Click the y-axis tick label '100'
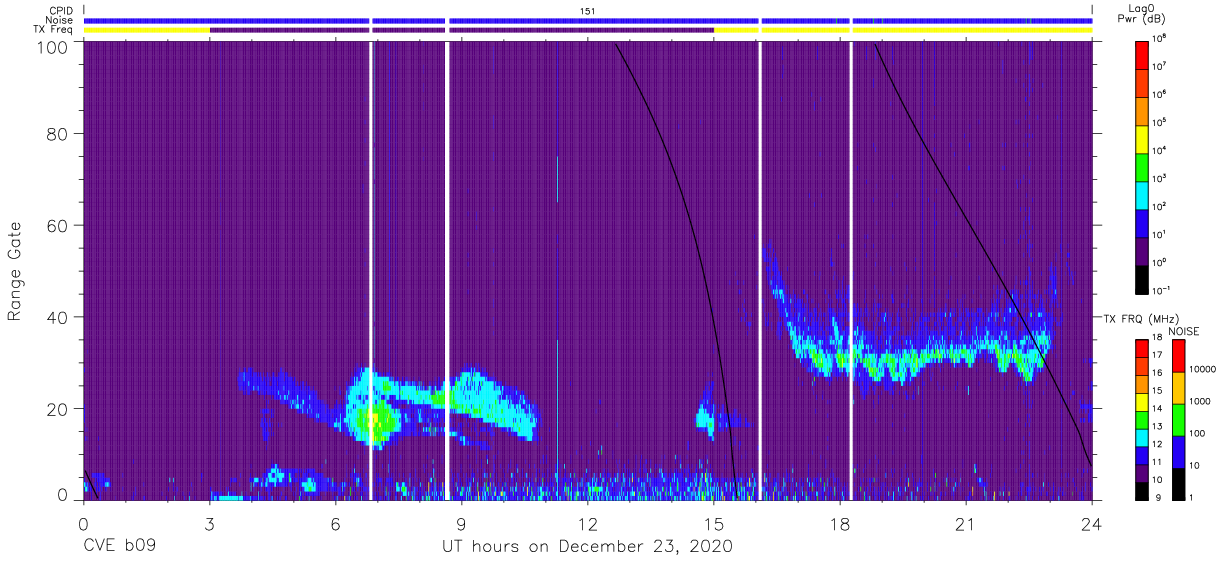 tap(51, 46)
